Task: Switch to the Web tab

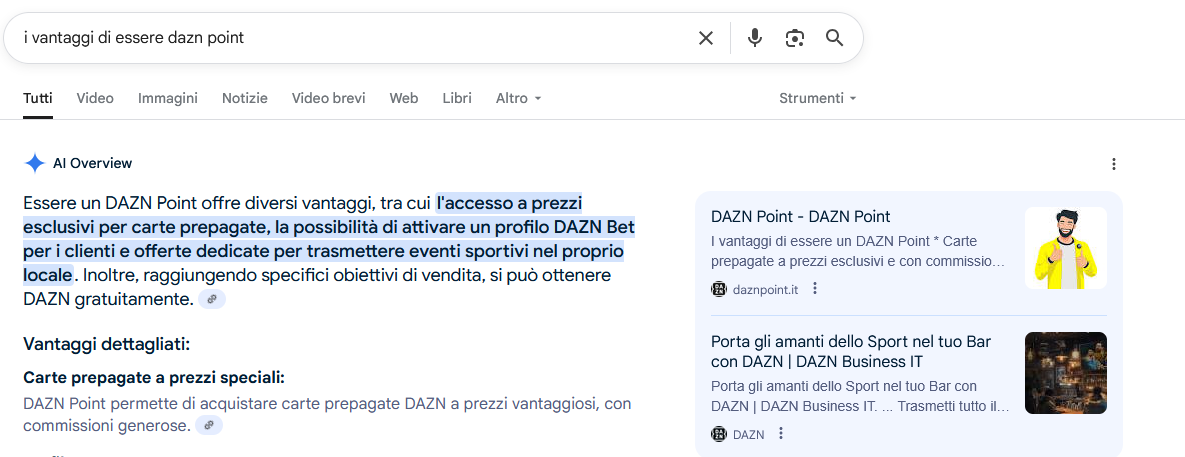Action: coord(404,98)
